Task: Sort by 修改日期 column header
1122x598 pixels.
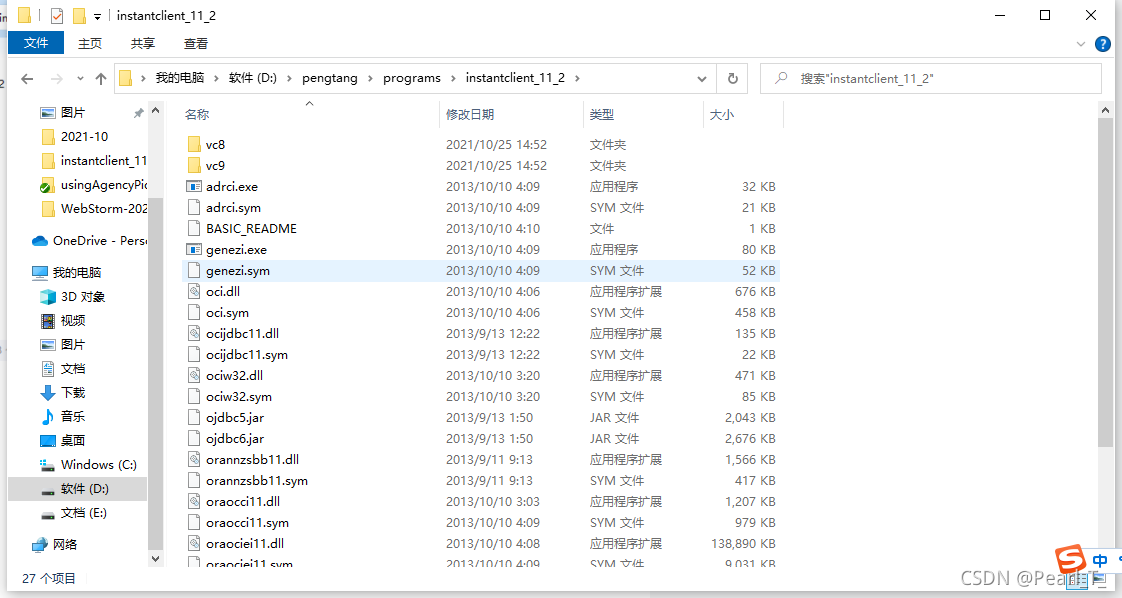Action: (469, 114)
